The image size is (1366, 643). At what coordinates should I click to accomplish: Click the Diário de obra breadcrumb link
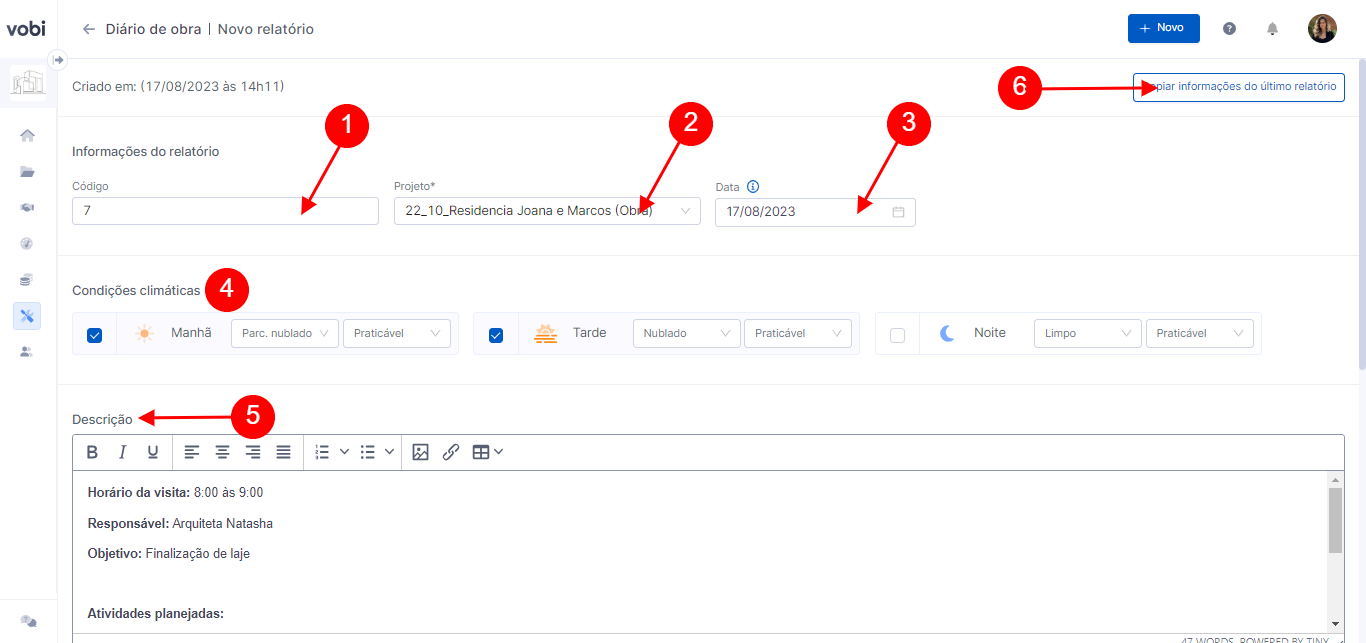(x=153, y=29)
